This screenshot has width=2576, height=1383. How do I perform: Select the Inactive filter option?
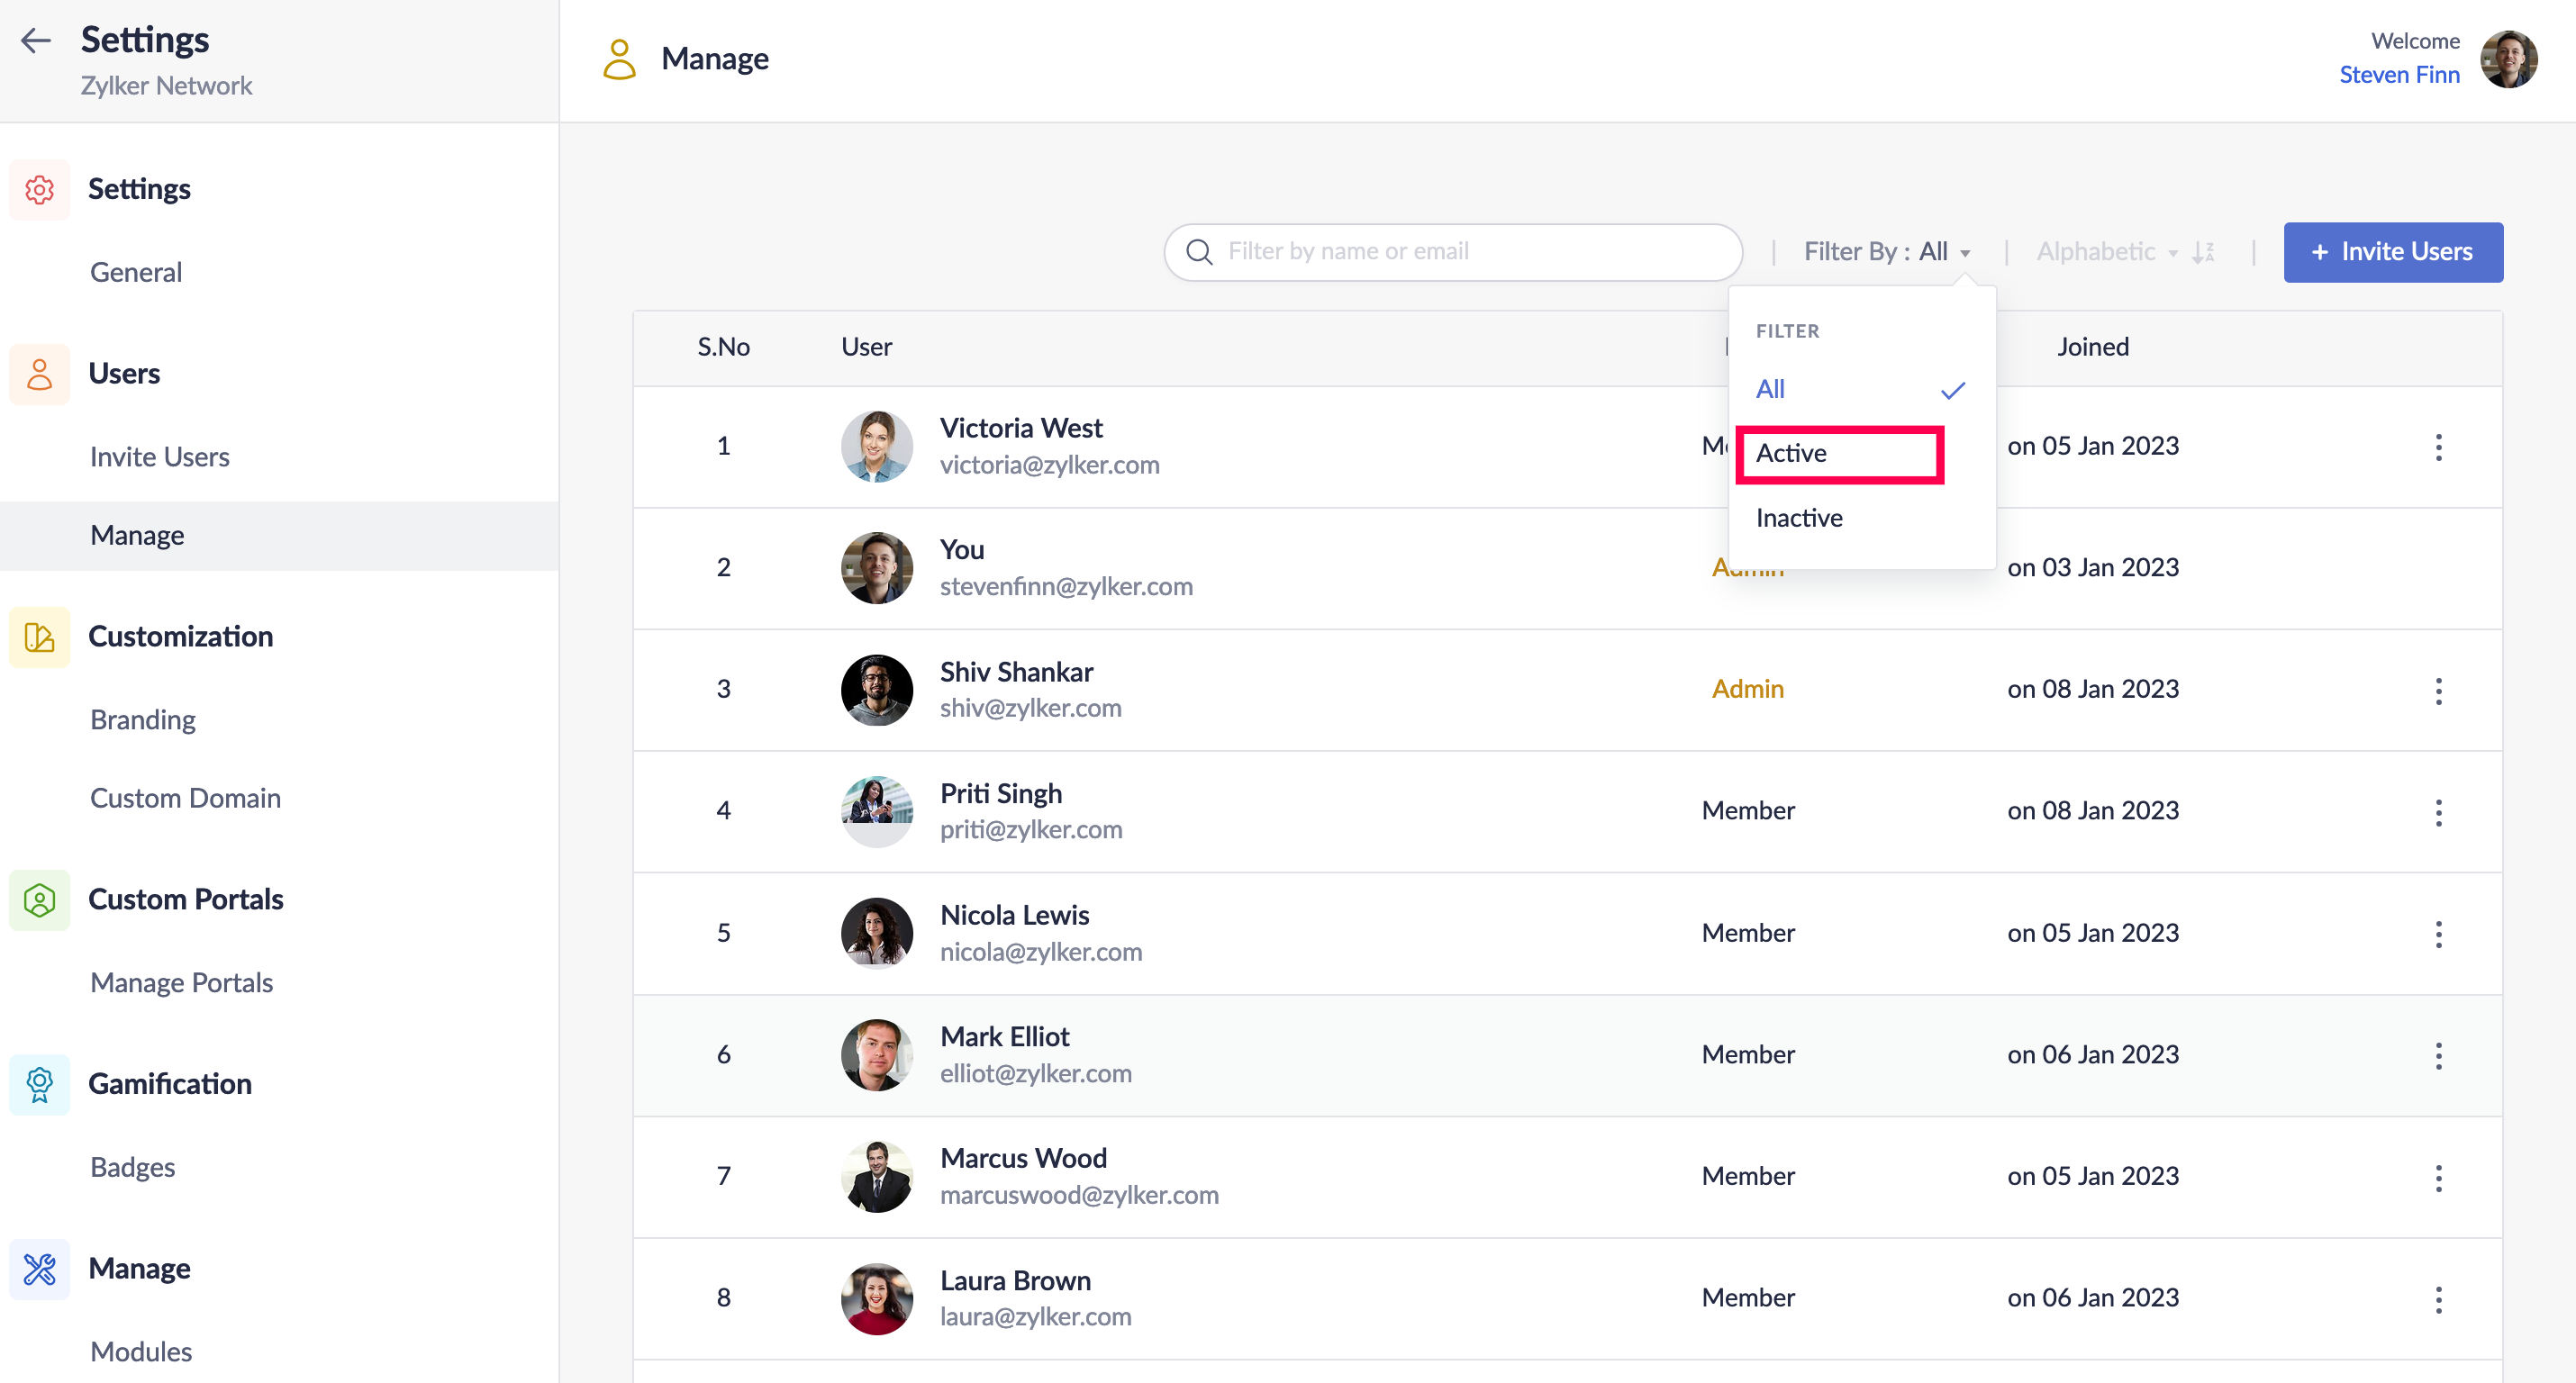click(1799, 518)
